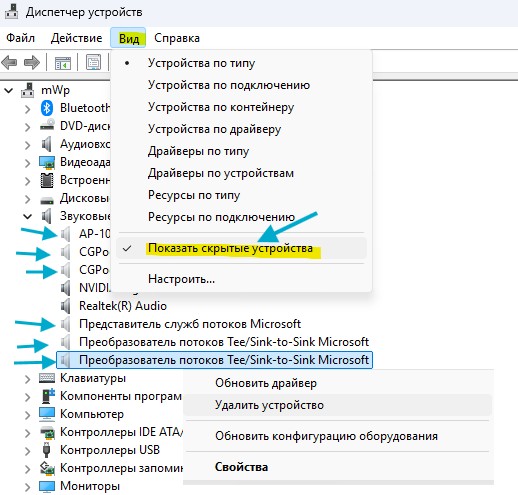Collapse the mWp root node
This screenshot has width=518, height=495.
click(9, 90)
